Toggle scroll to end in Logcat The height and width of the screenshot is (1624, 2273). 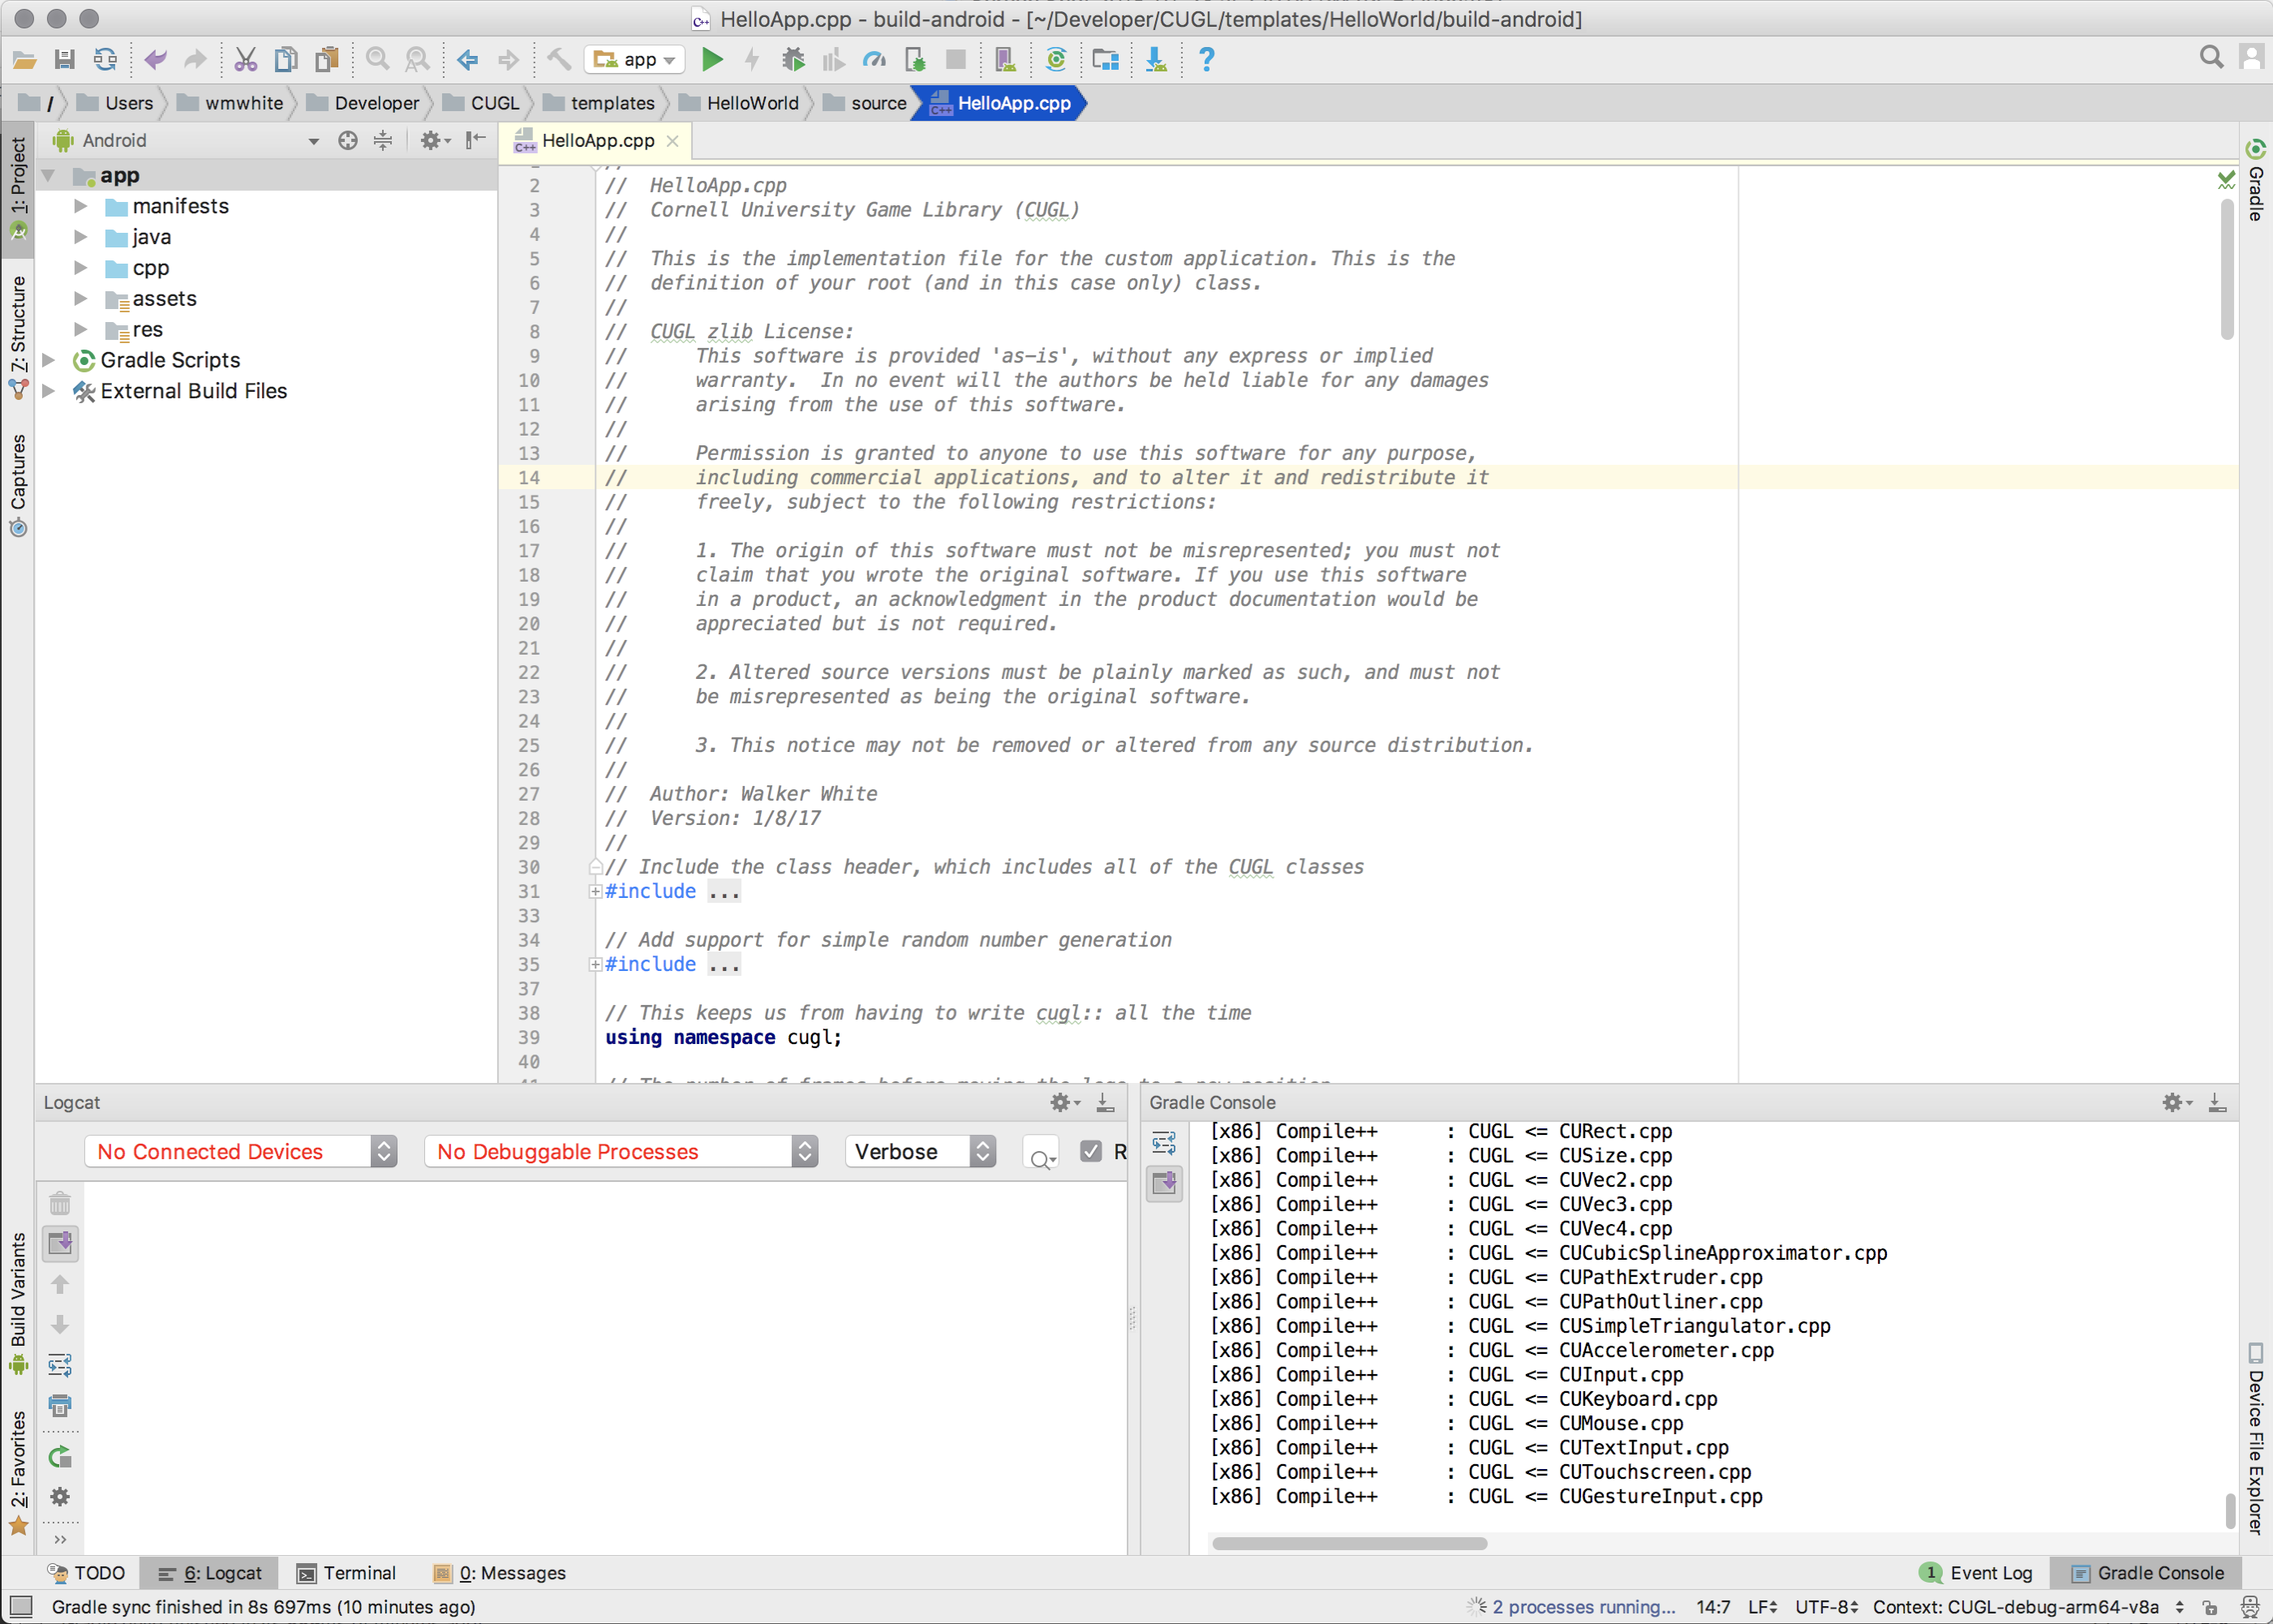(60, 1243)
